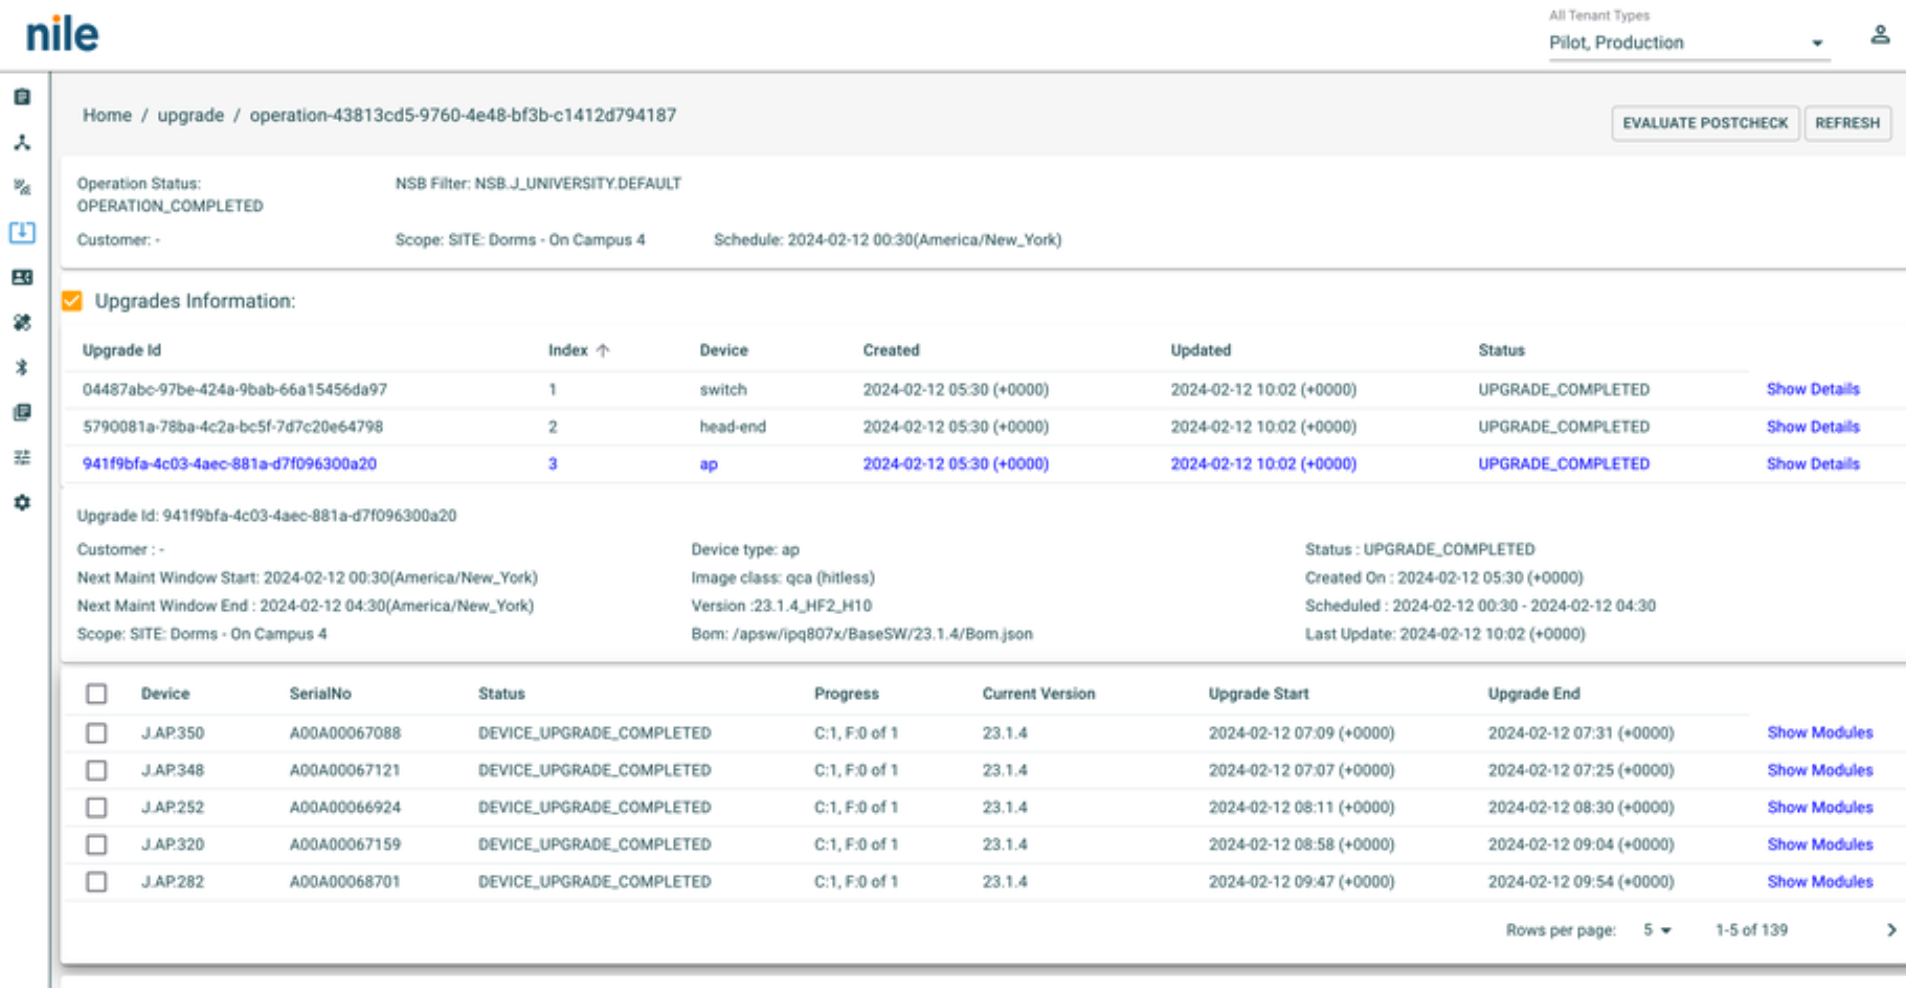Select upgrade ID 5790081a-78ba-4c2a-bc5f-7d7c20e64798
Screen dimensions: 1906x988
pyautogui.click(x=232, y=427)
